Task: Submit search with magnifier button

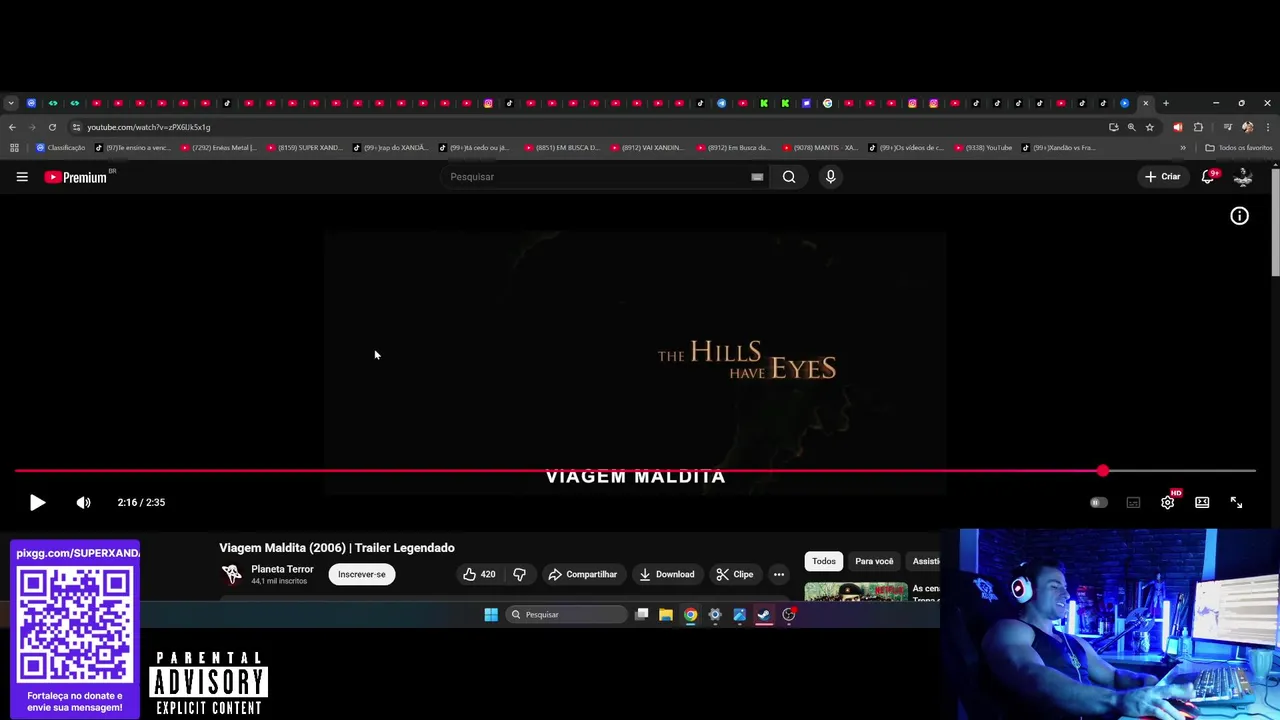Action: pyautogui.click(x=789, y=177)
